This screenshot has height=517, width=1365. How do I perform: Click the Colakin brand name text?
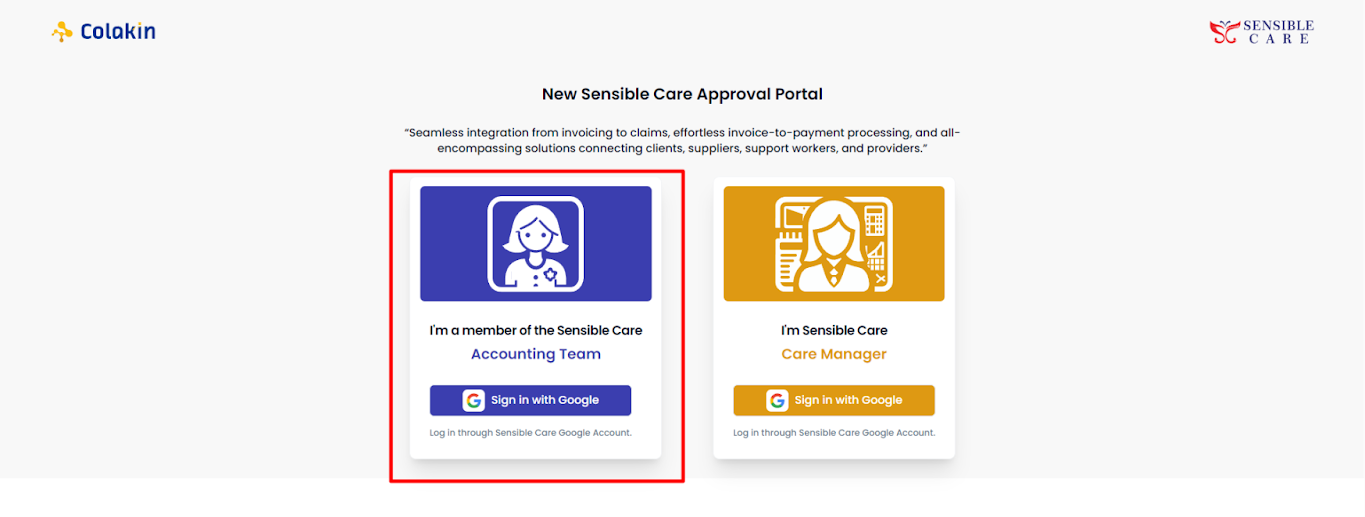click(118, 32)
